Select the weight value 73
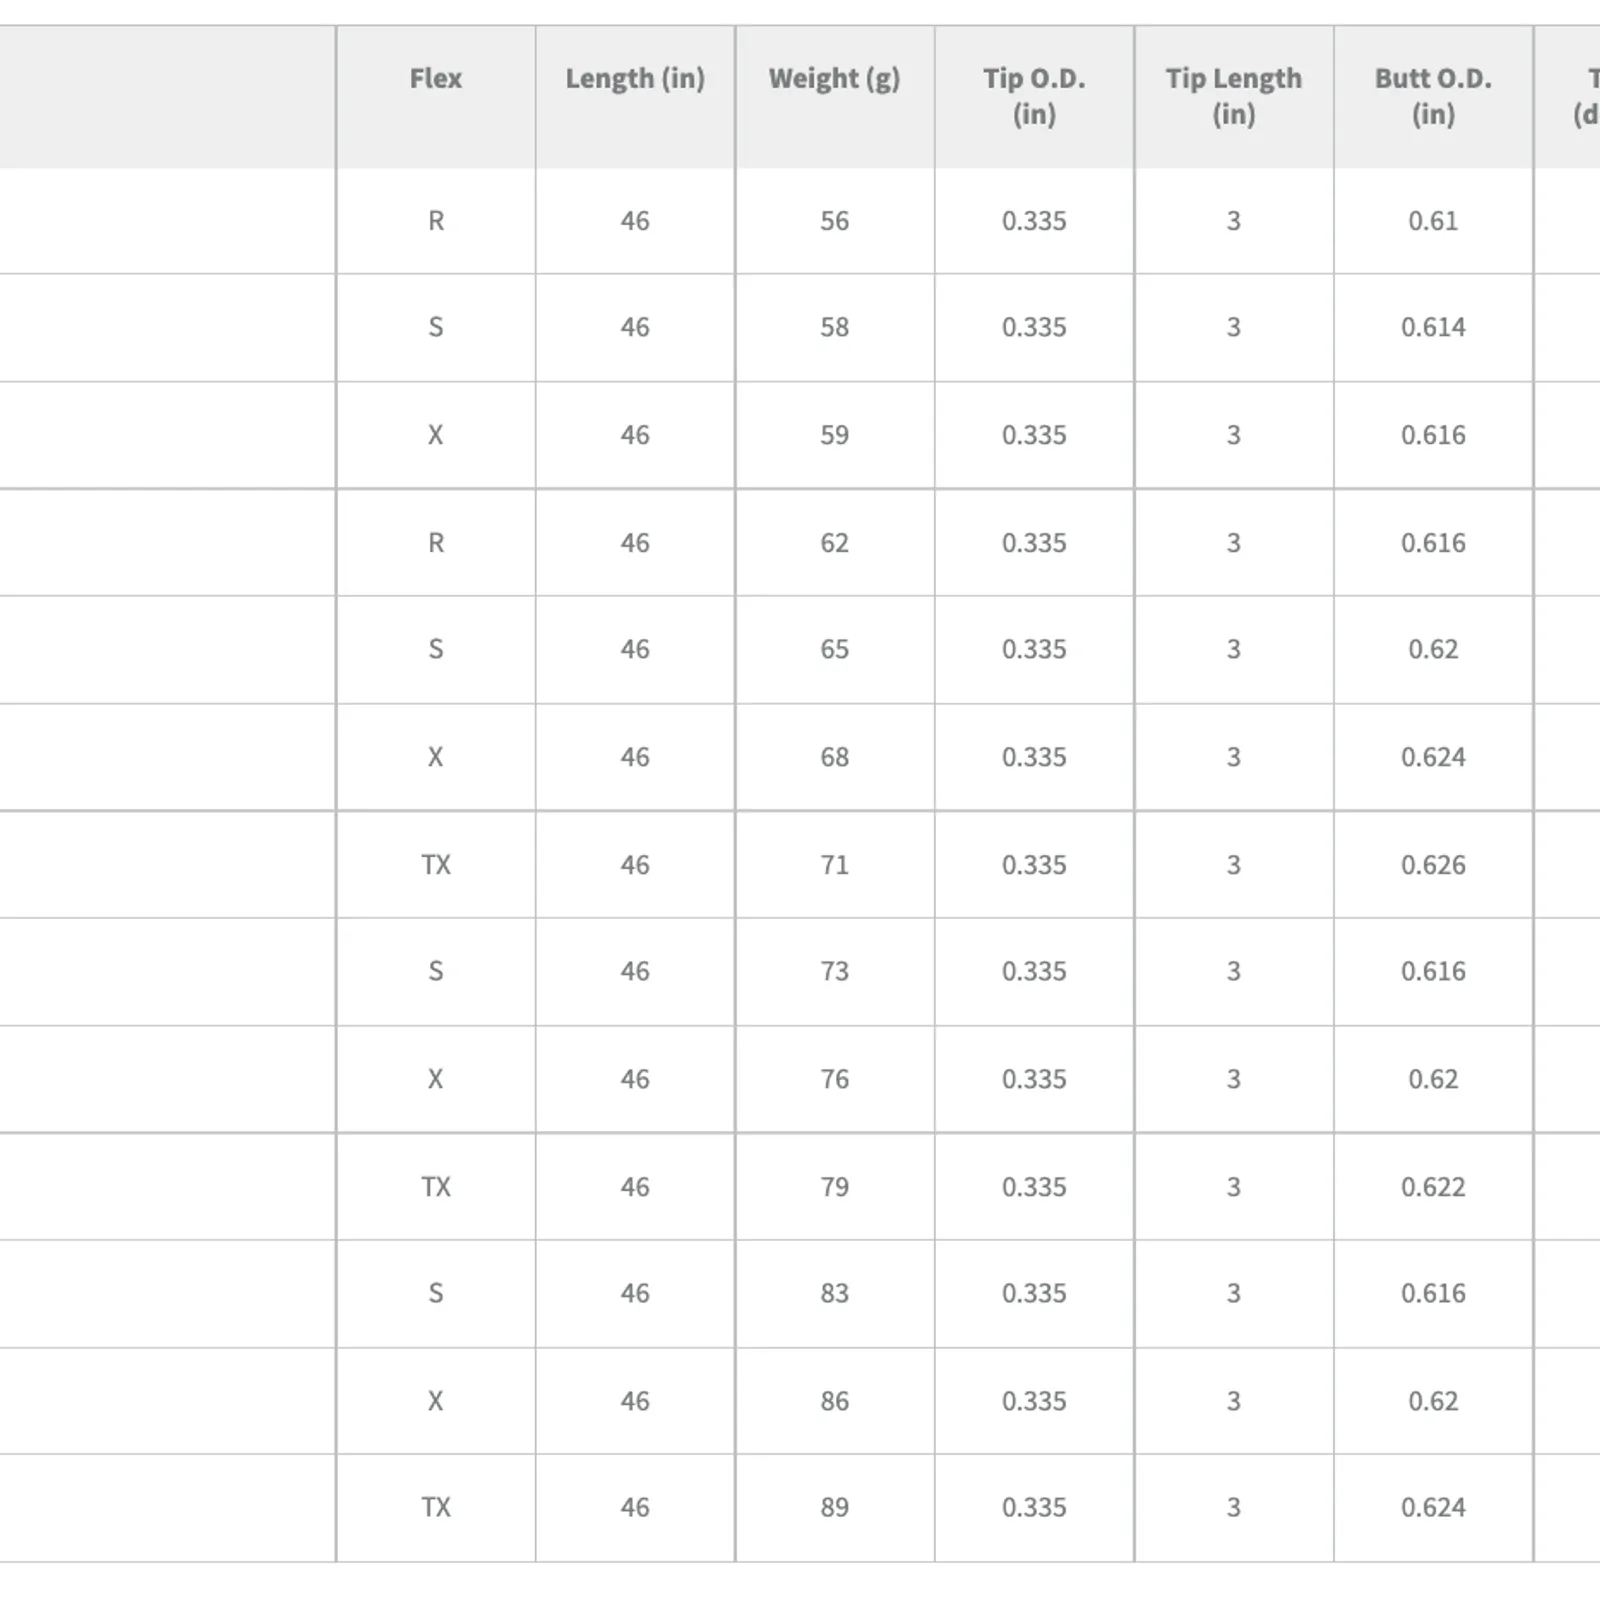 pyautogui.click(x=834, y=972)
